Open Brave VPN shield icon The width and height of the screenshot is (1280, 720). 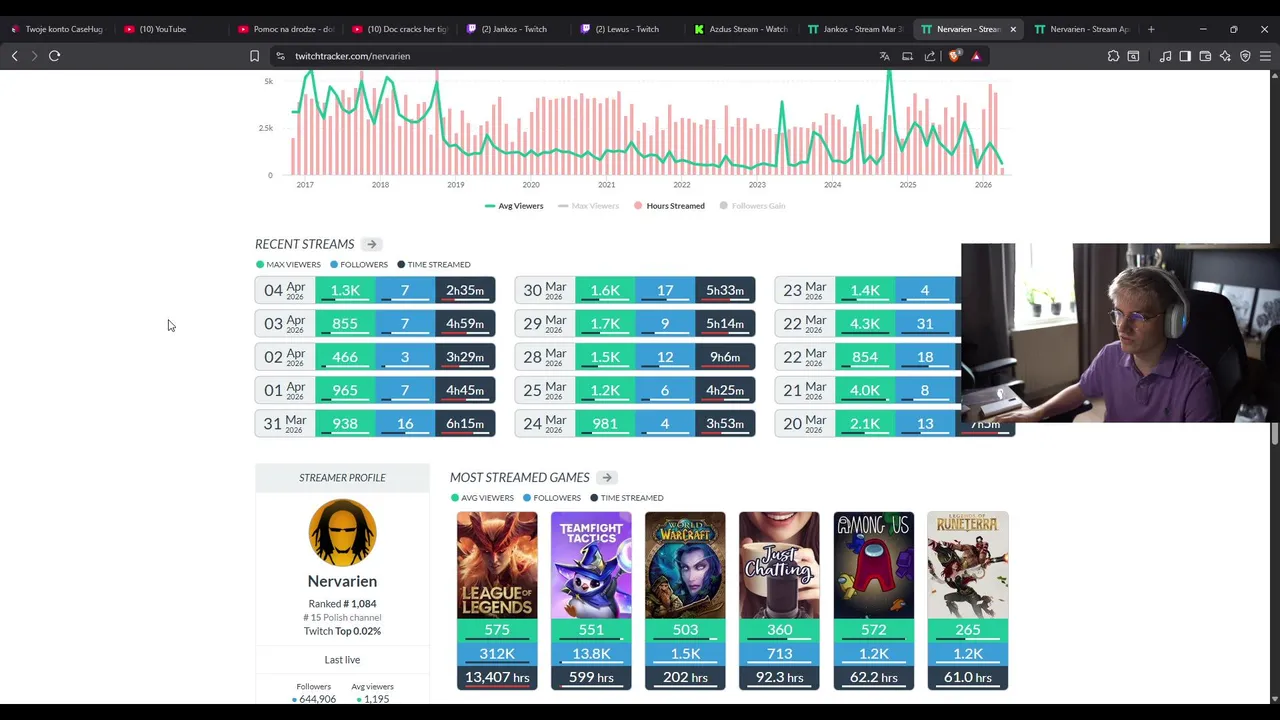1245,56
